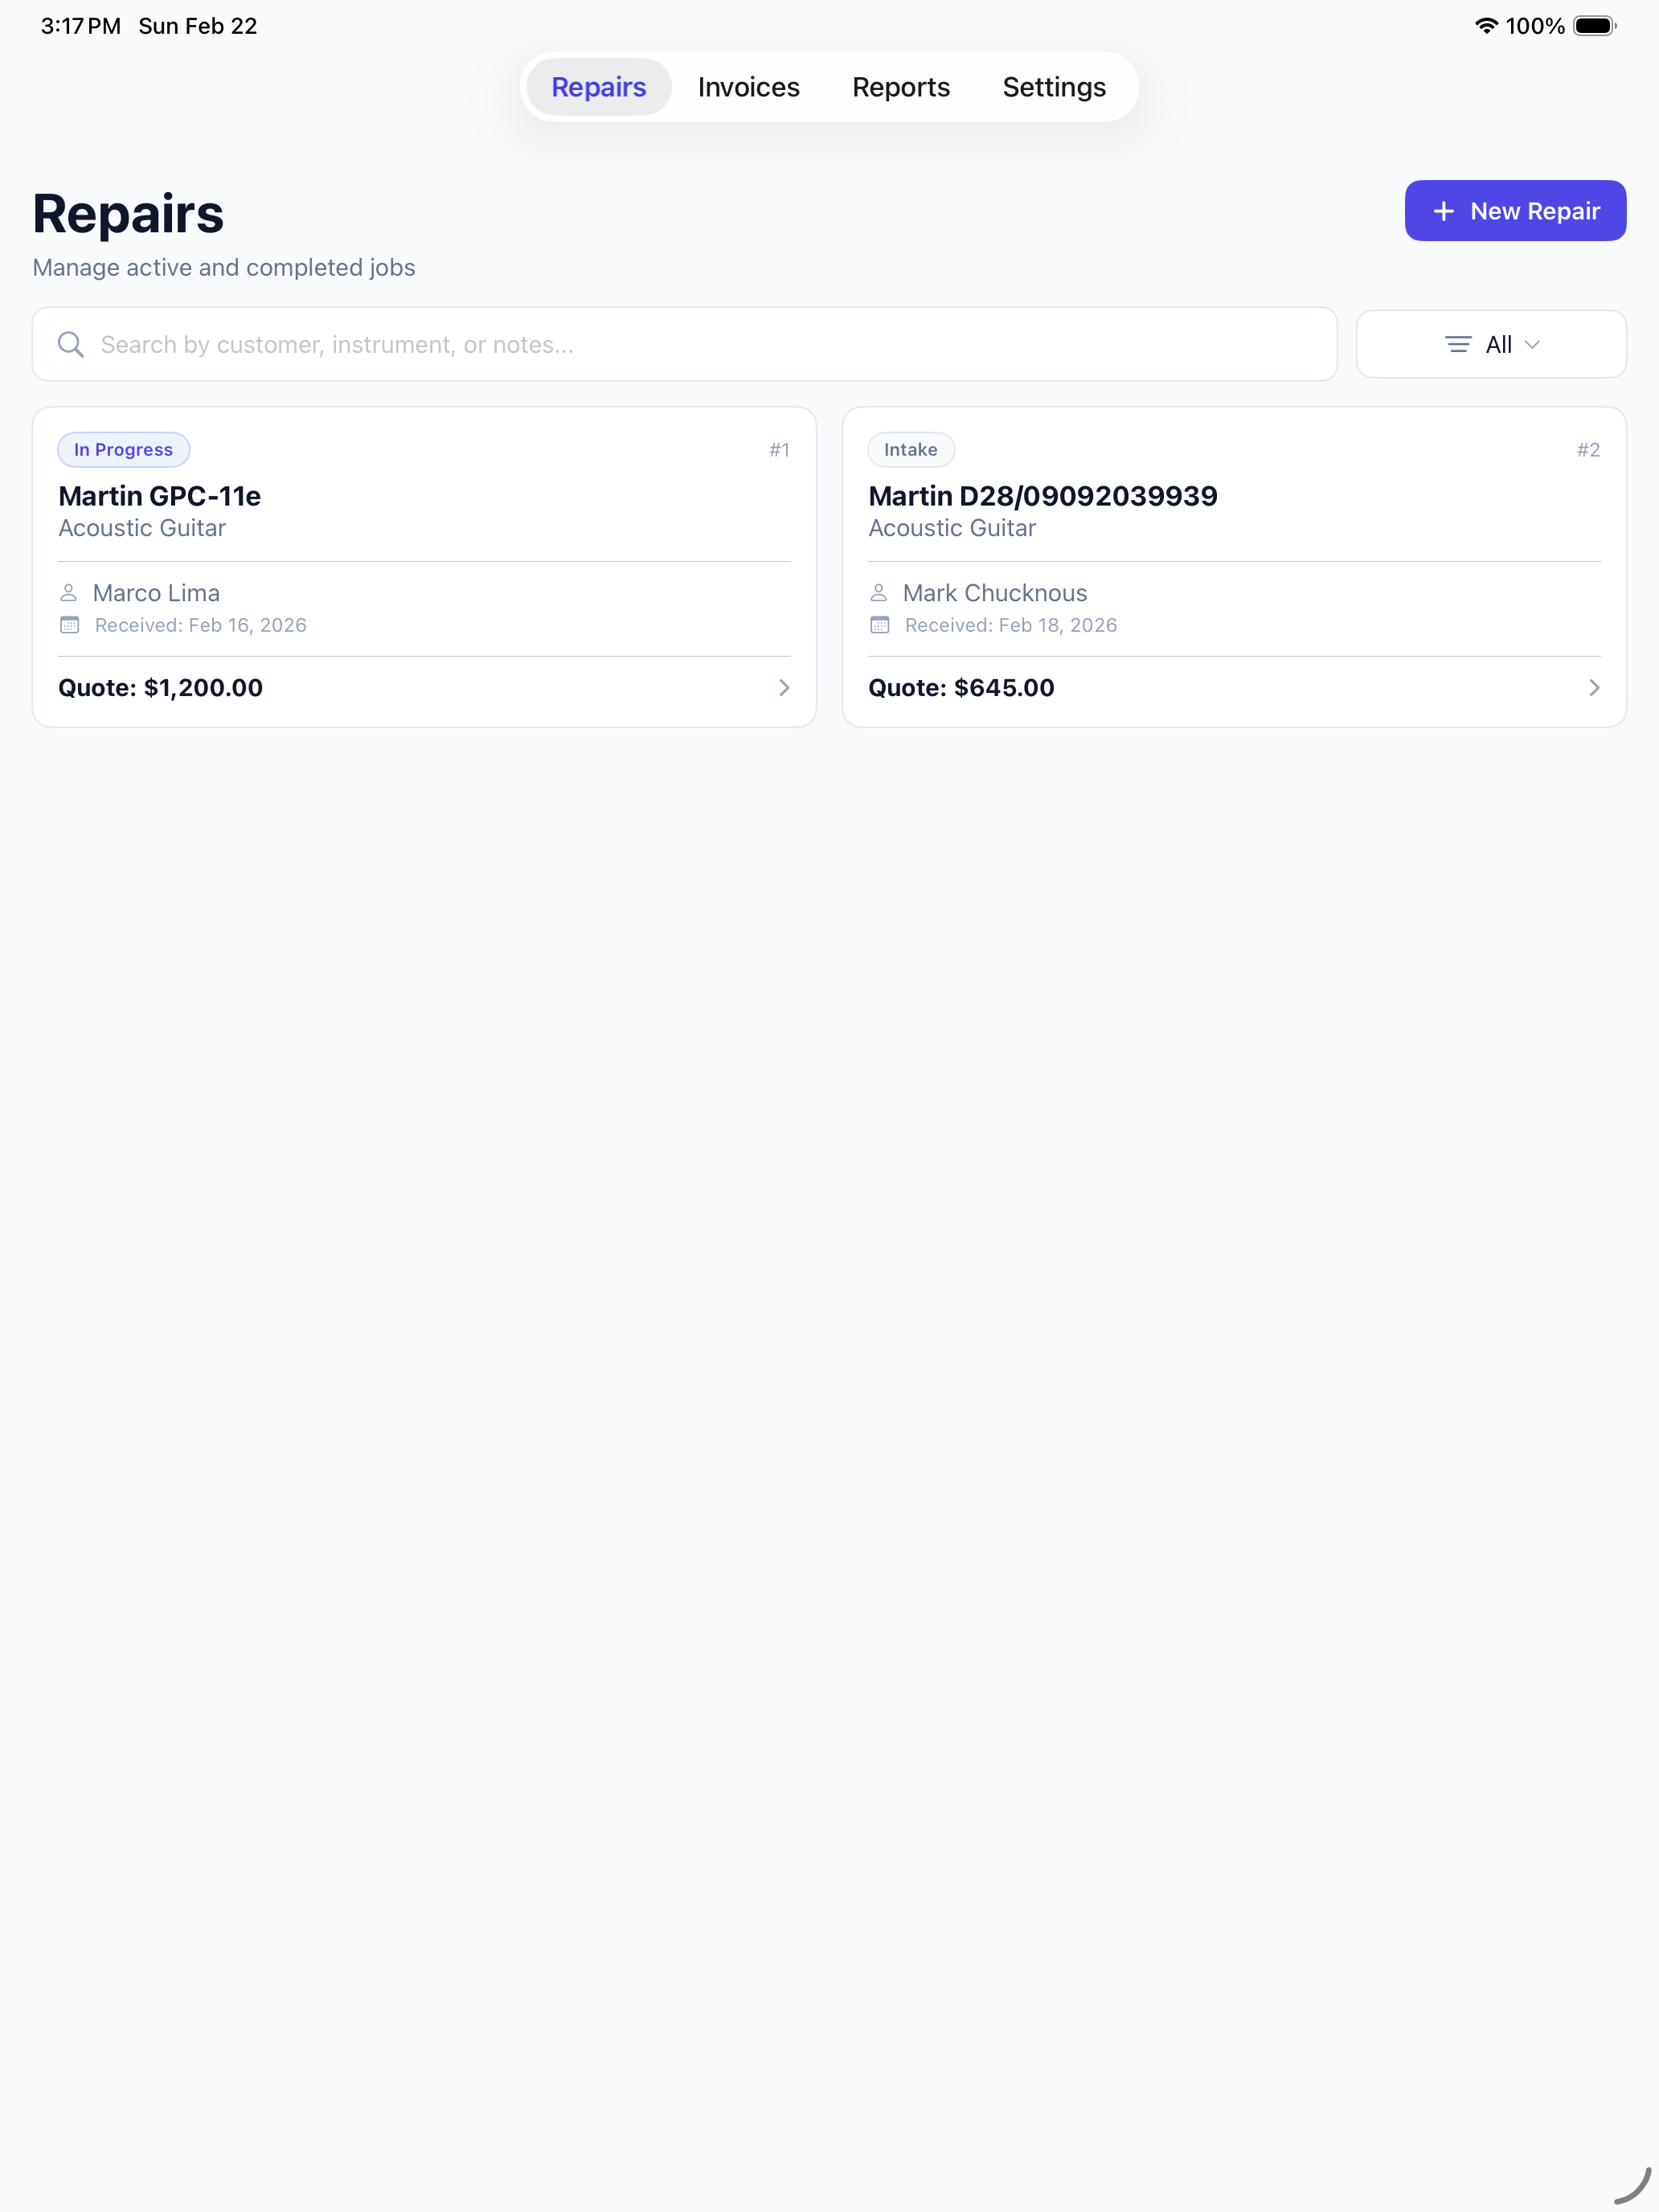Open Martin D28 details via right chevron
The width and height of the screenshot is (1659, 2212).
pyautogui.click(x=1593, y=687)
